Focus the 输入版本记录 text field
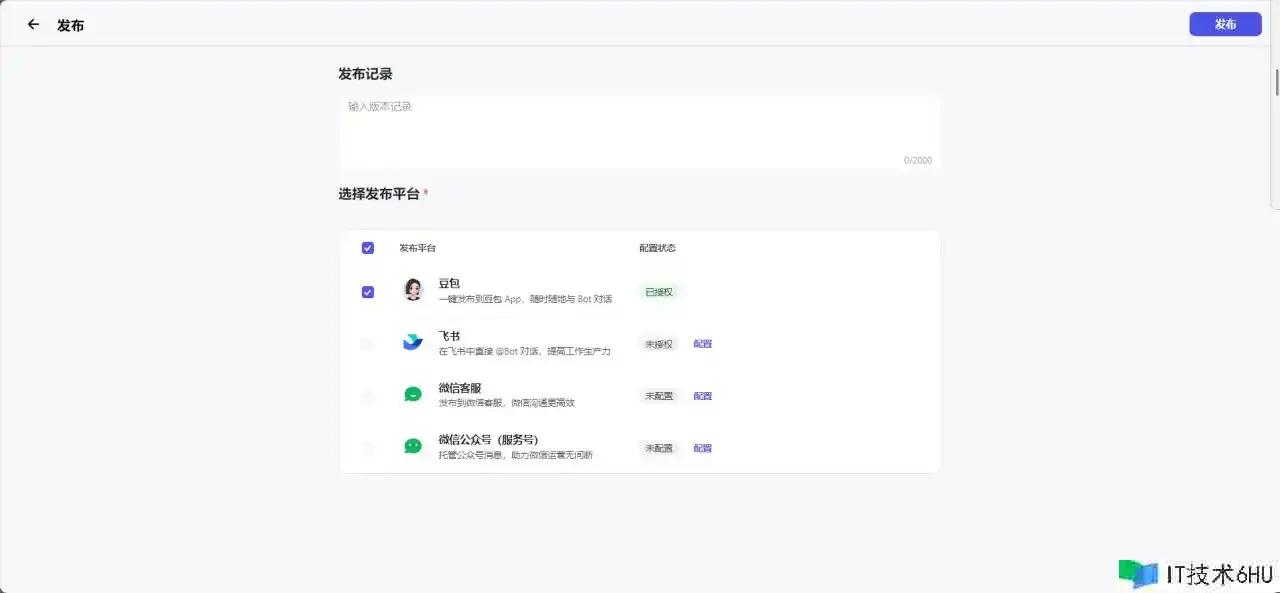 click(639, 130)
